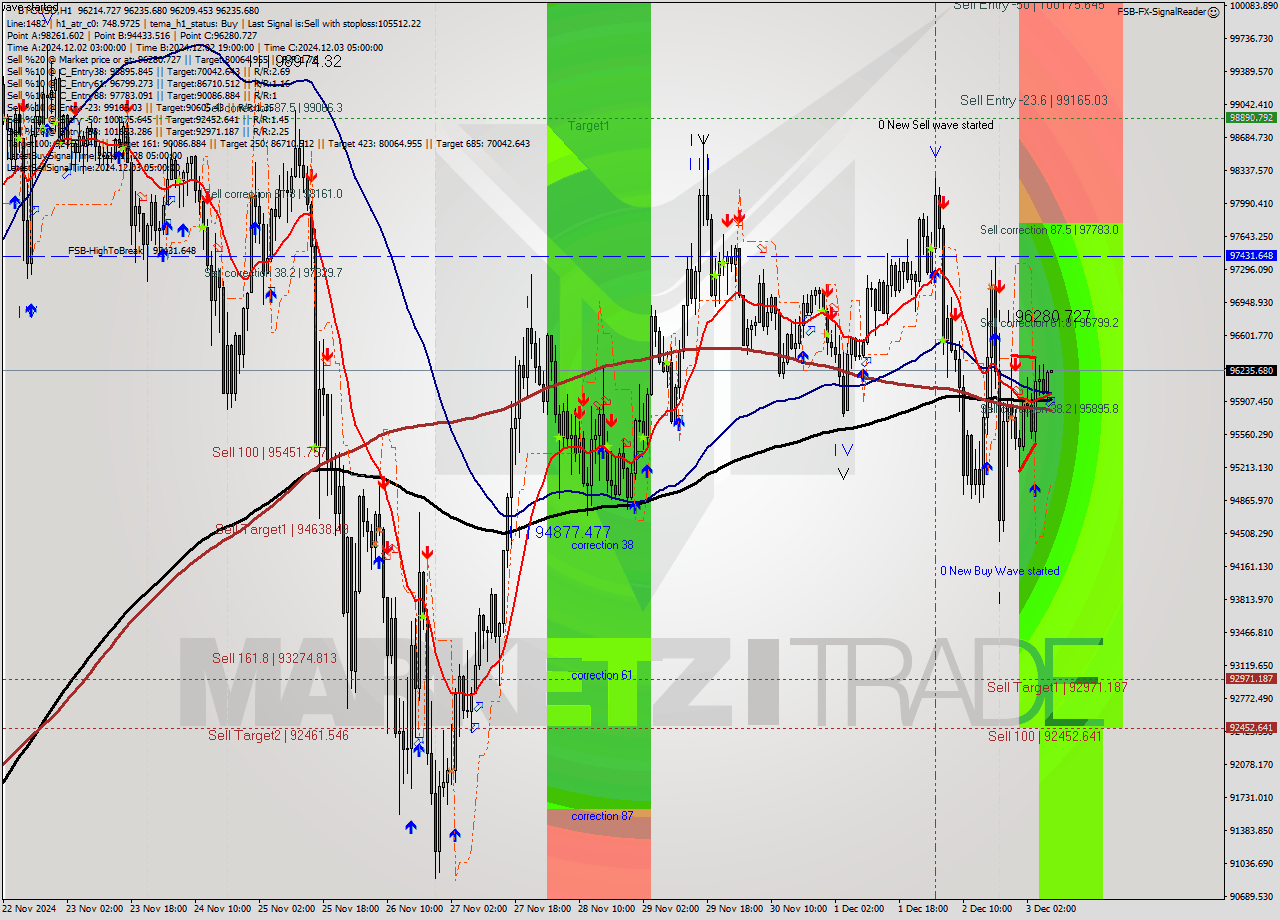Image resolution: width=1280 pixels, height=920 pixels.
Task: Click the 90689.530 bottom price scale value
Action: (1252, 896)
